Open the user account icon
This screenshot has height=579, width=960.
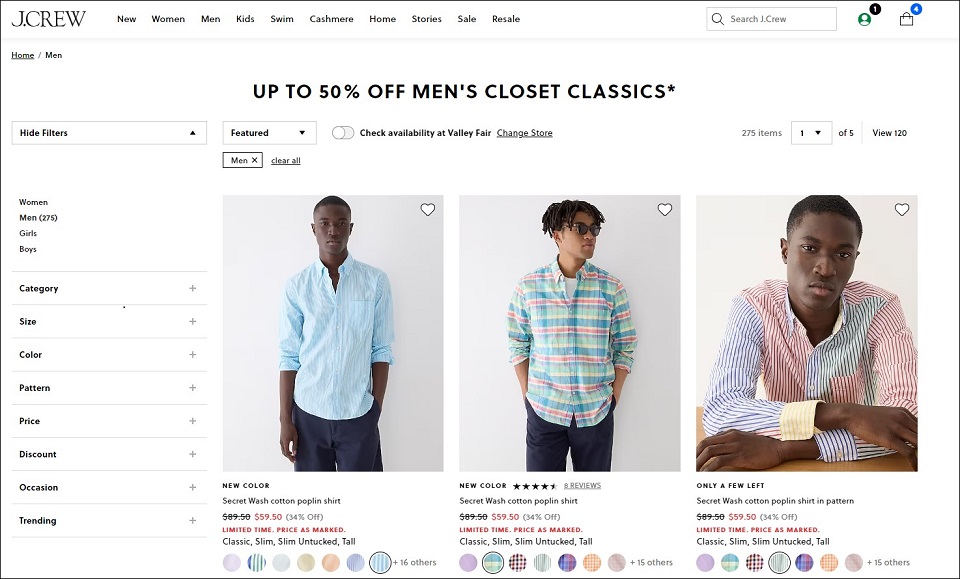pyautogui.click(x=864, y=19)
